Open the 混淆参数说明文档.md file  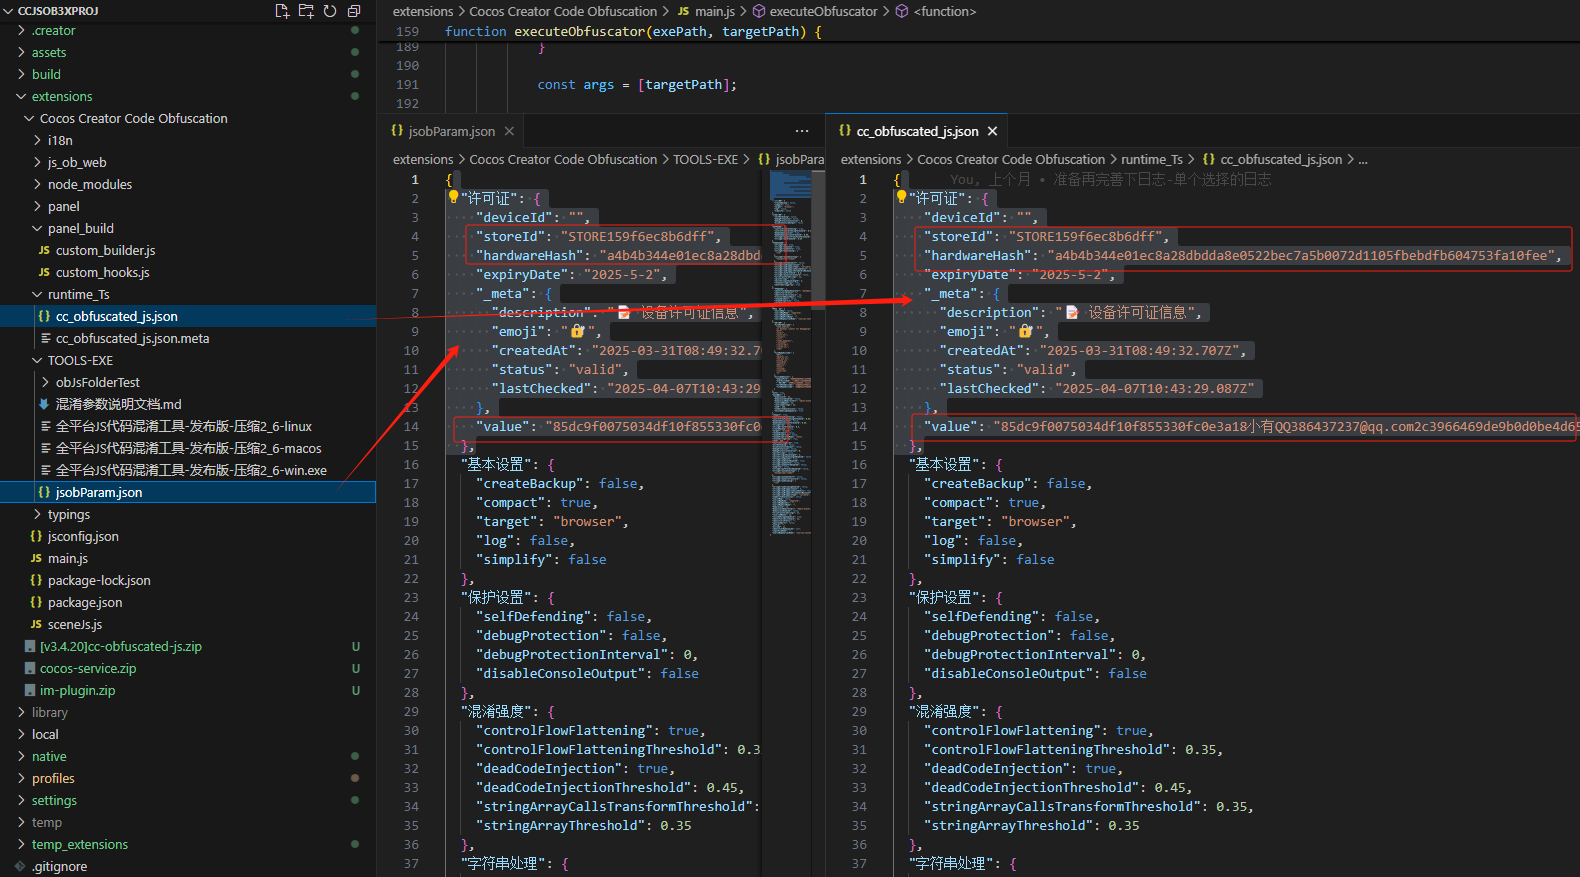coord(118,404)
